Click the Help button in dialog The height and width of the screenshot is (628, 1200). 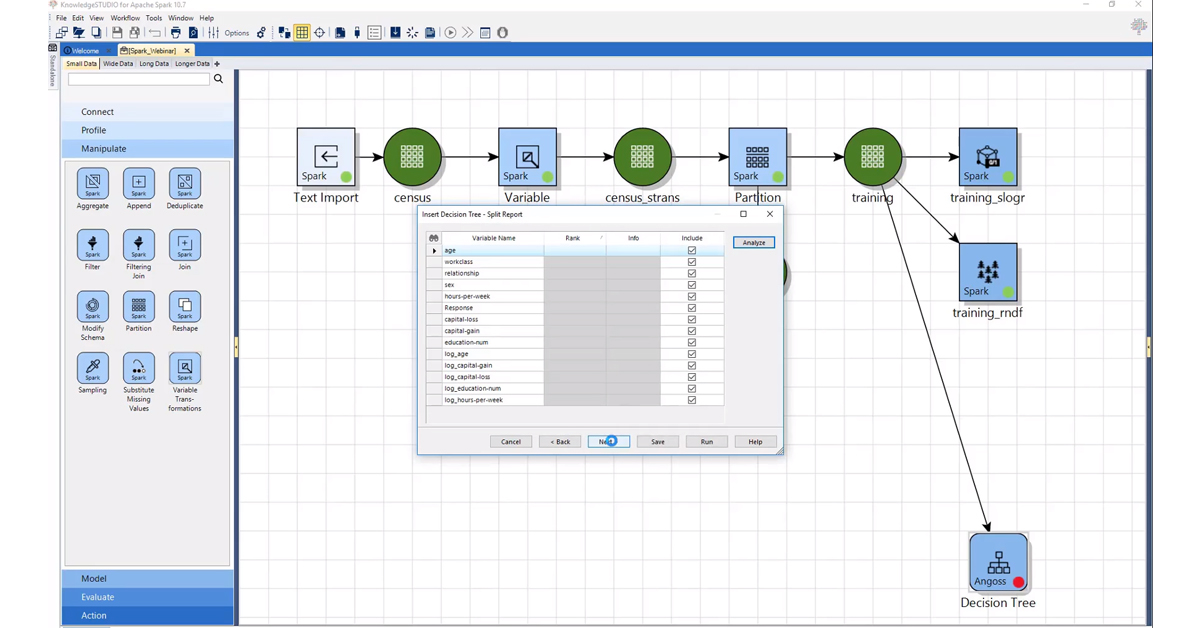(755, 441)
